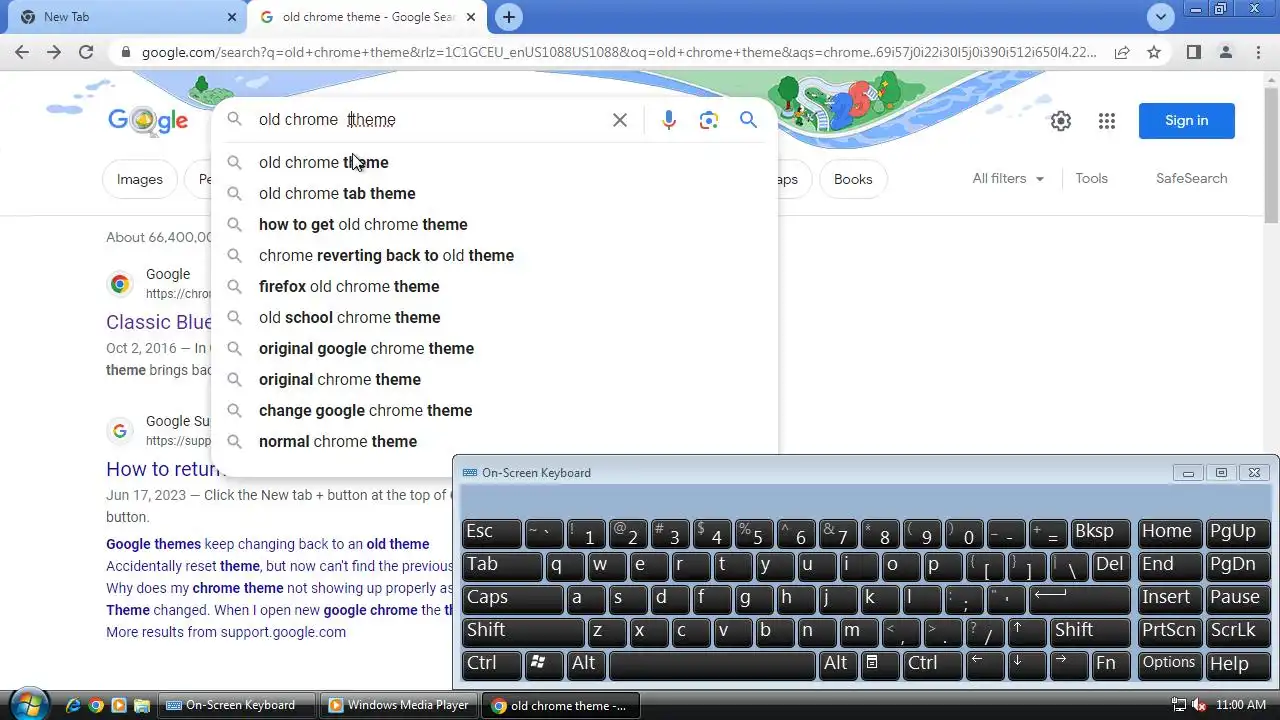Bookmark this page with star icon

coord(1154,52)
